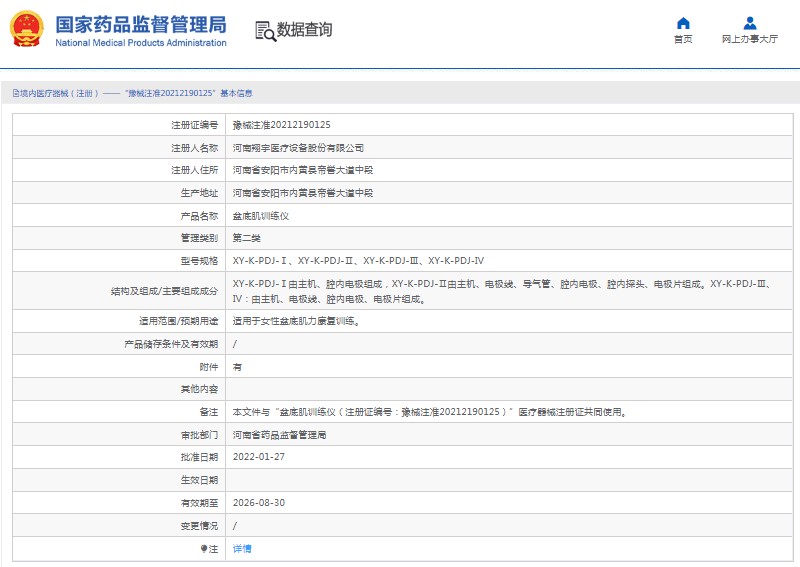Click 生产地址 address value
Screen dimensions: 800x567
[x=303, y=193]
